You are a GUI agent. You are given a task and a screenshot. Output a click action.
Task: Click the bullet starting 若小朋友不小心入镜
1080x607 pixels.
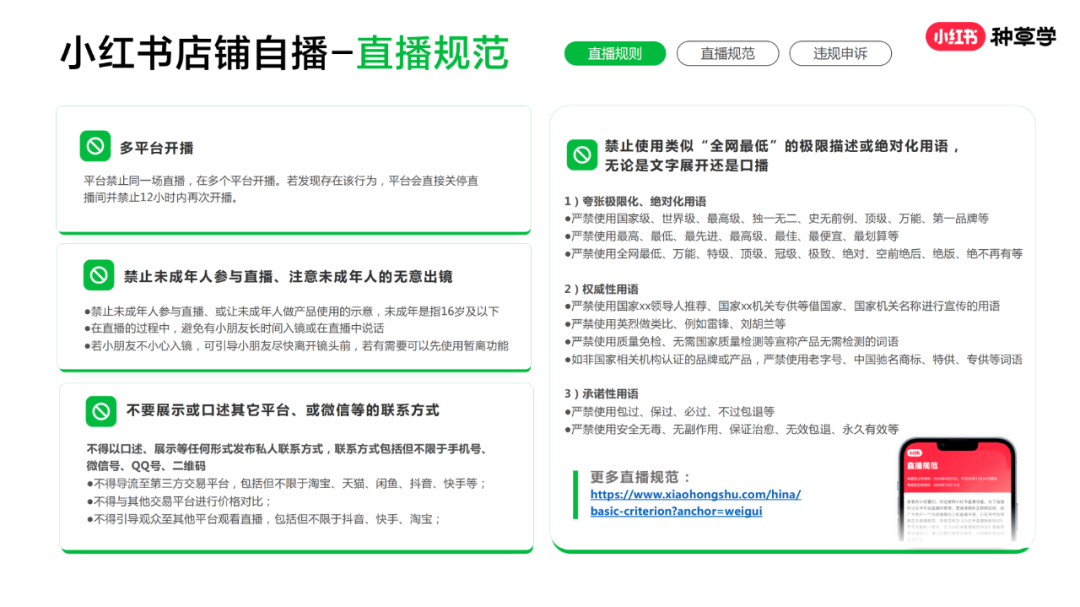coord(296,346)
